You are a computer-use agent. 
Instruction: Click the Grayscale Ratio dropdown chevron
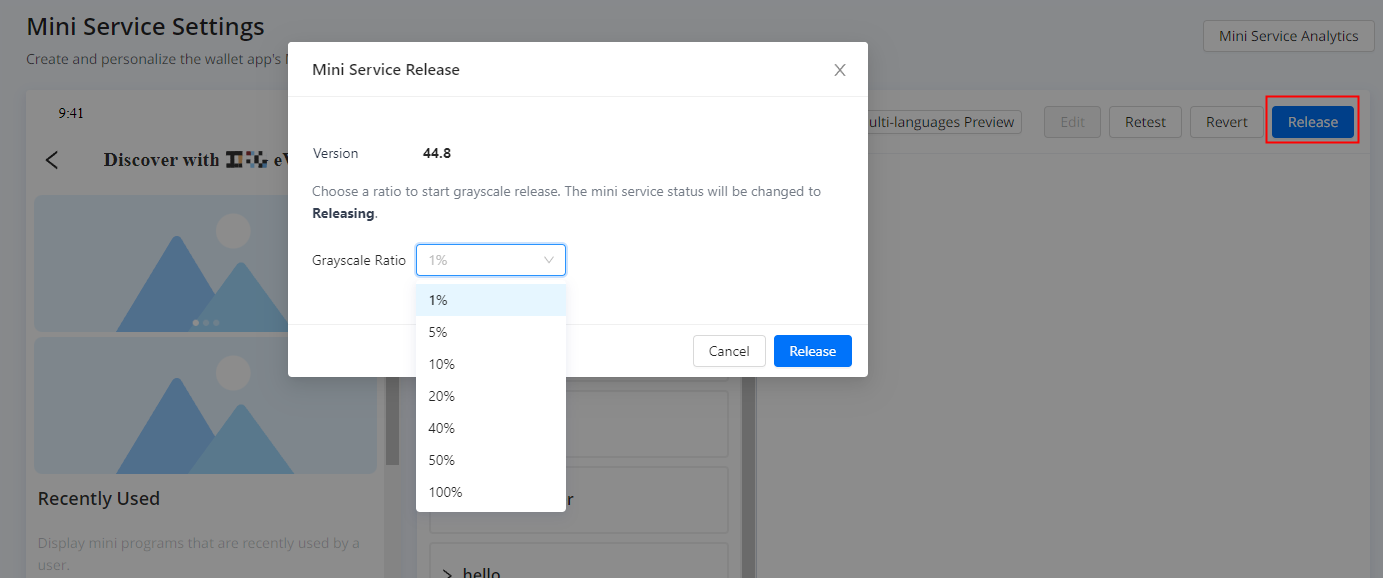[x=548, y=260]
